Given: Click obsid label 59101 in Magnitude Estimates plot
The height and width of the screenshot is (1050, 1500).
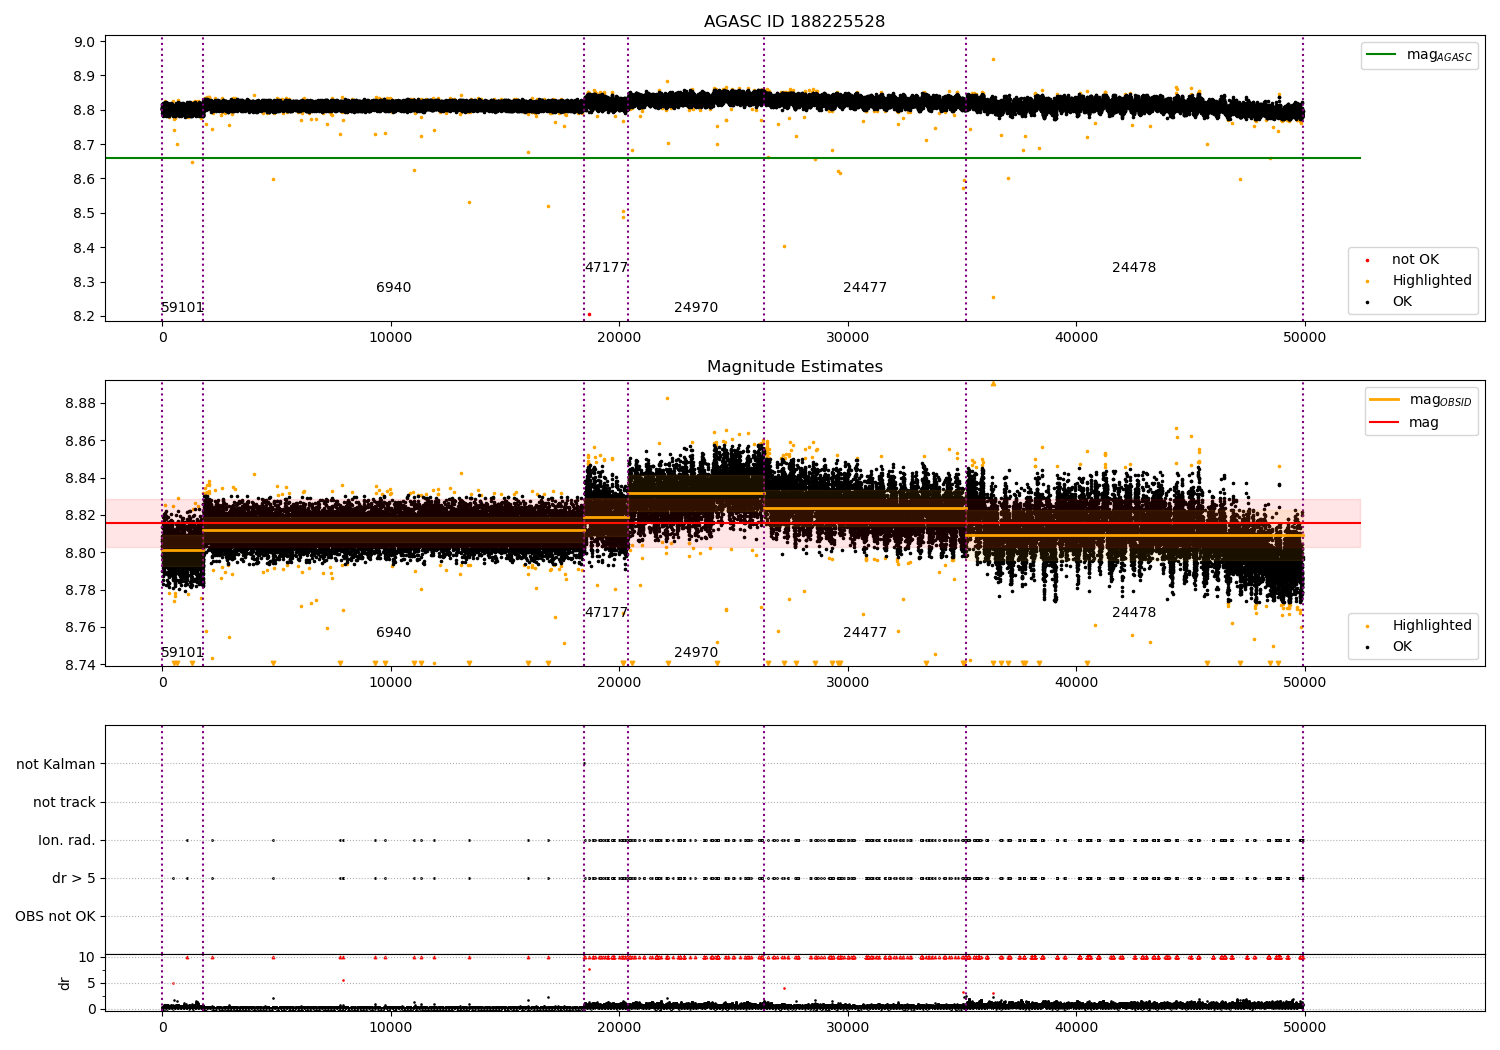Looking at the screenshot, I should coord(182,653).
